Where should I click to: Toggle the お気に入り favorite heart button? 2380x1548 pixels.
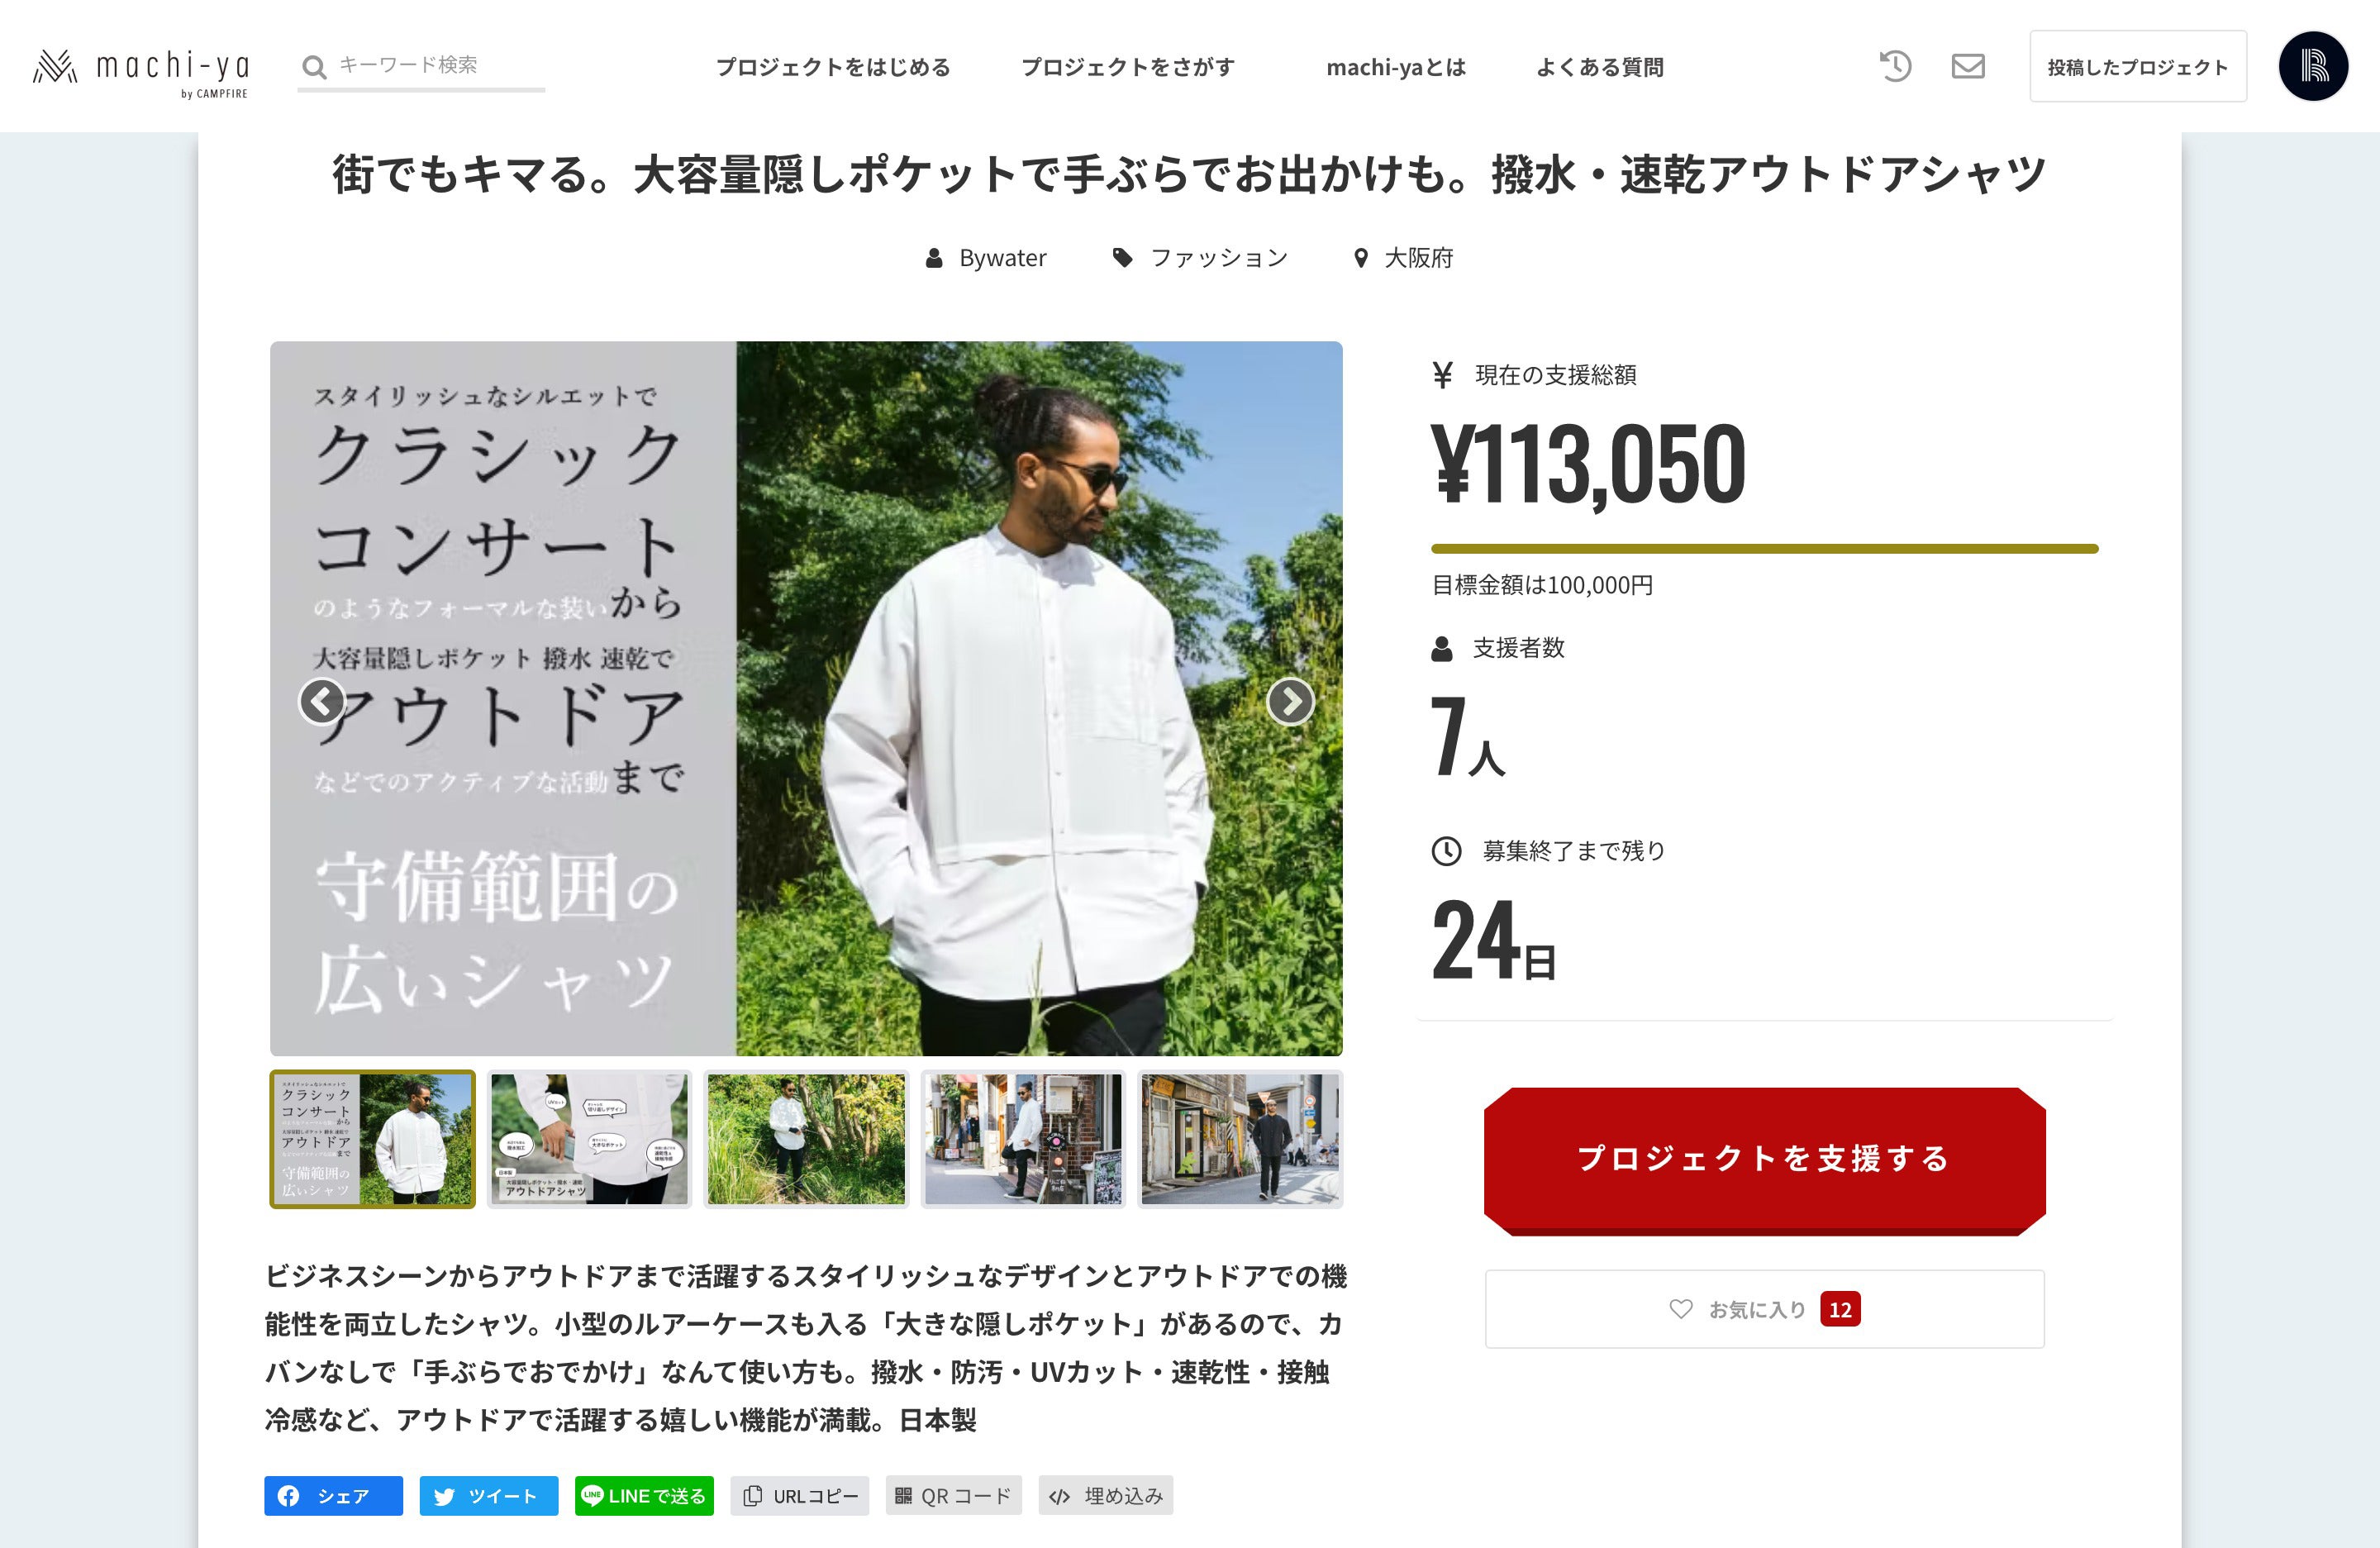[1764, 1309]
